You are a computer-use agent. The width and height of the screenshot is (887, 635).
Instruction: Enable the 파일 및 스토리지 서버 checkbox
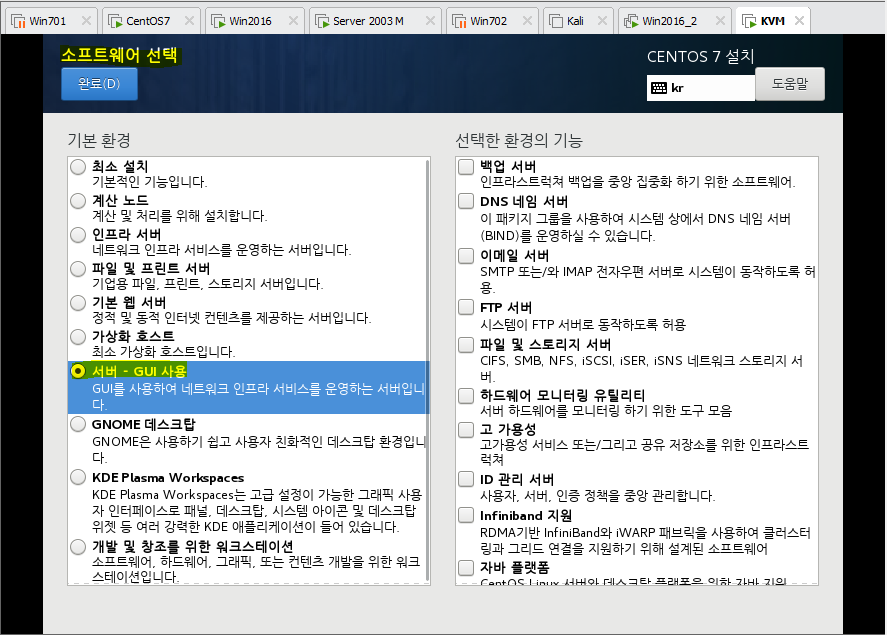pos(466,344)
